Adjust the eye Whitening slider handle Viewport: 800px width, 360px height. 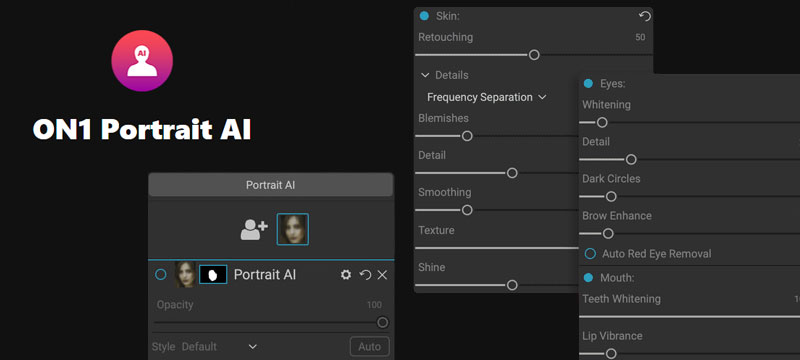tap(602, 122)
